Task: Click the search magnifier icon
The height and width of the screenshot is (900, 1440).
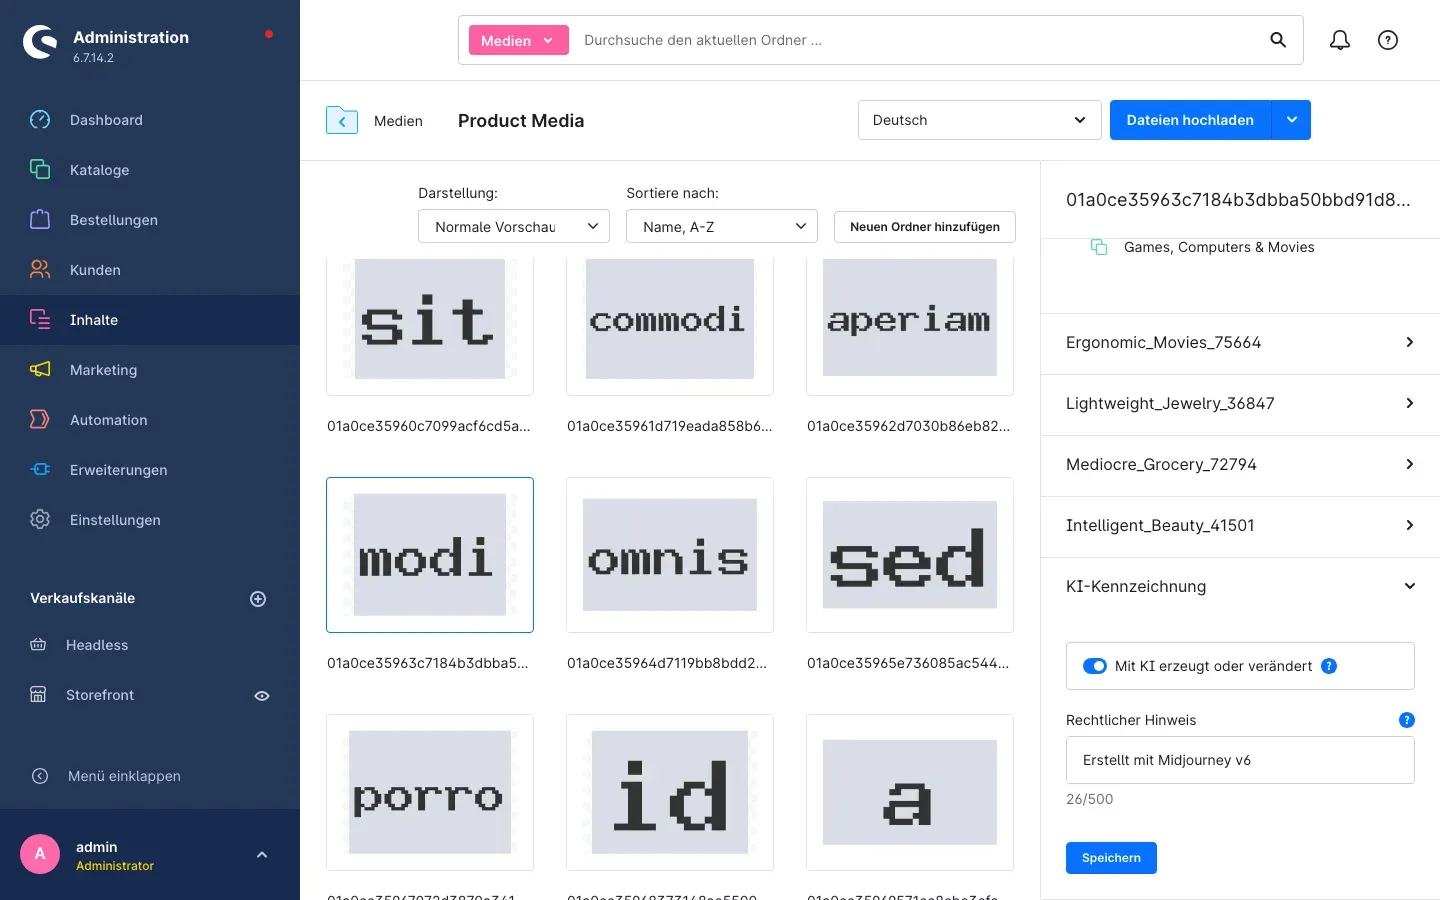Action: pyautogui.click(x=1278, y=40)
